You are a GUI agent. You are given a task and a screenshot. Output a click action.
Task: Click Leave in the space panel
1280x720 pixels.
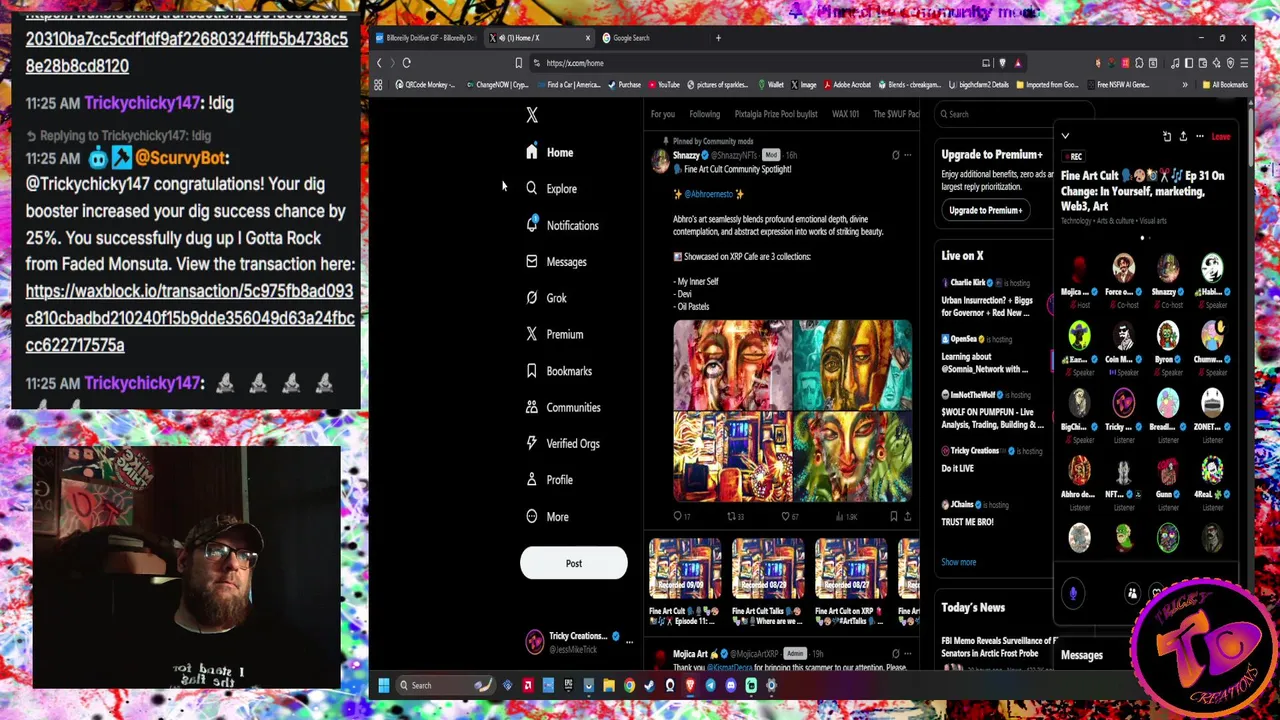[1221, 136]
